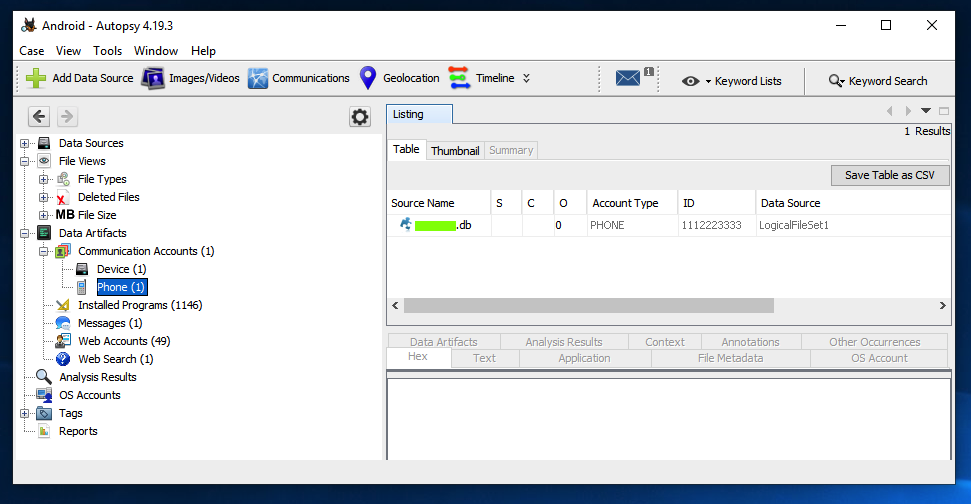Click the horizontal scrollbar thumb in table
The image size is (971, 504).
588,305
